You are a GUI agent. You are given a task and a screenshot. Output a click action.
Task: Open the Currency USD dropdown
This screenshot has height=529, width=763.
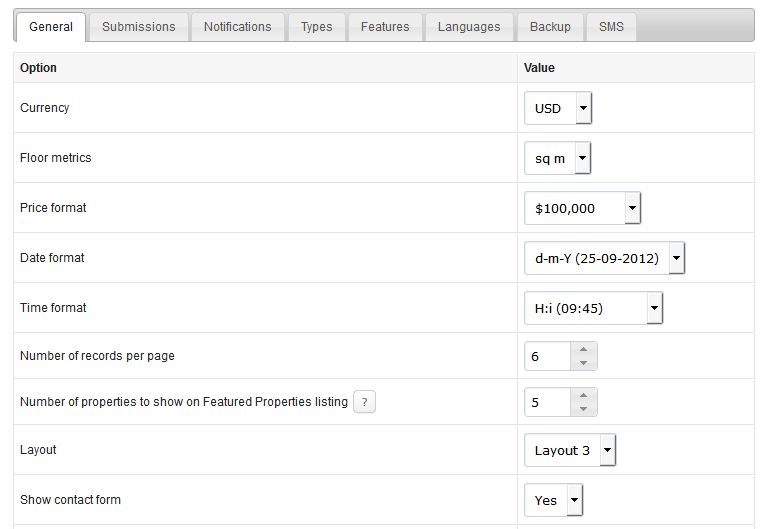click(558, 108)
